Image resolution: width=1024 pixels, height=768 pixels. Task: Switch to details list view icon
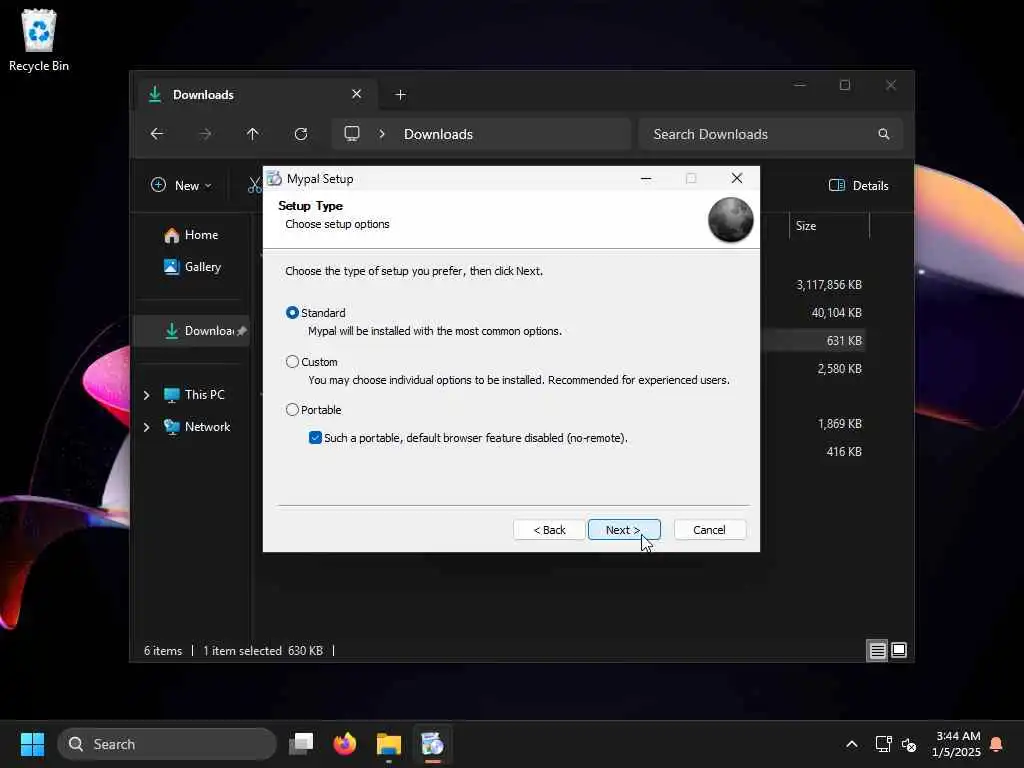(x=877, y=650)
